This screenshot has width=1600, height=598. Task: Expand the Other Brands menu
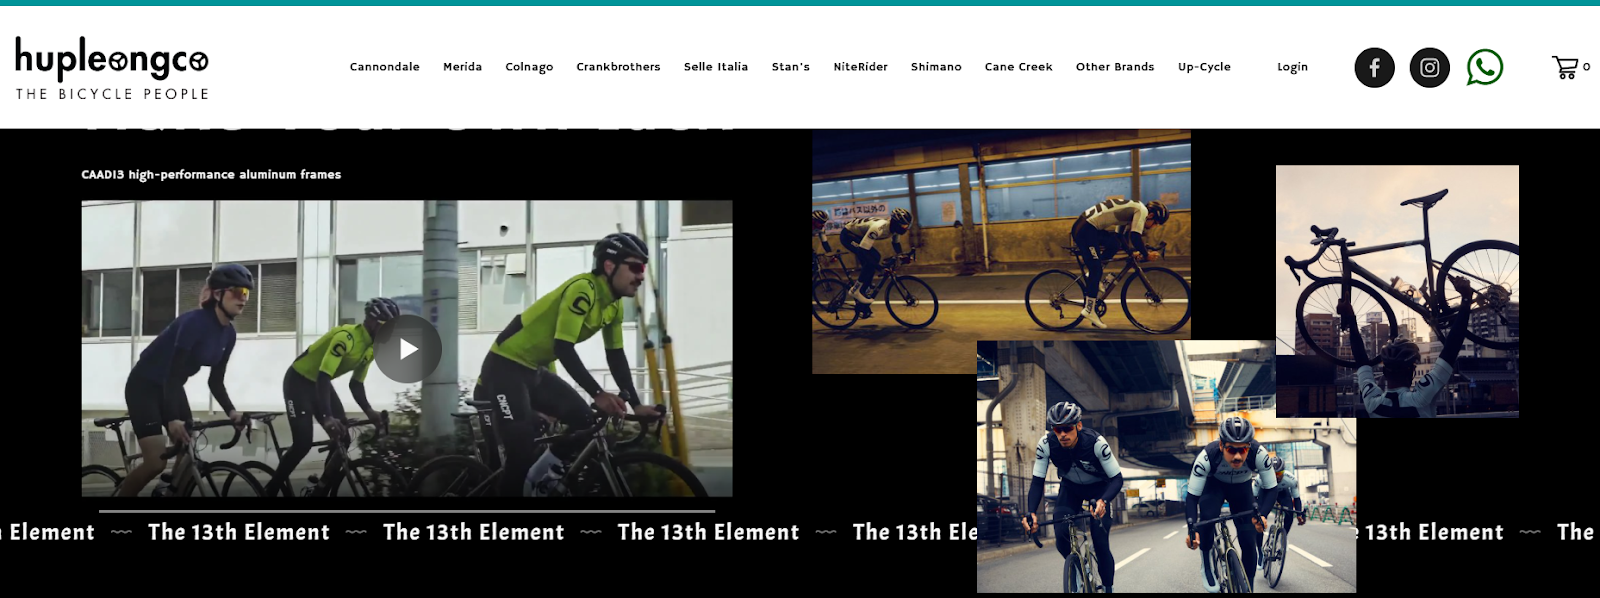click(1115, 67)
